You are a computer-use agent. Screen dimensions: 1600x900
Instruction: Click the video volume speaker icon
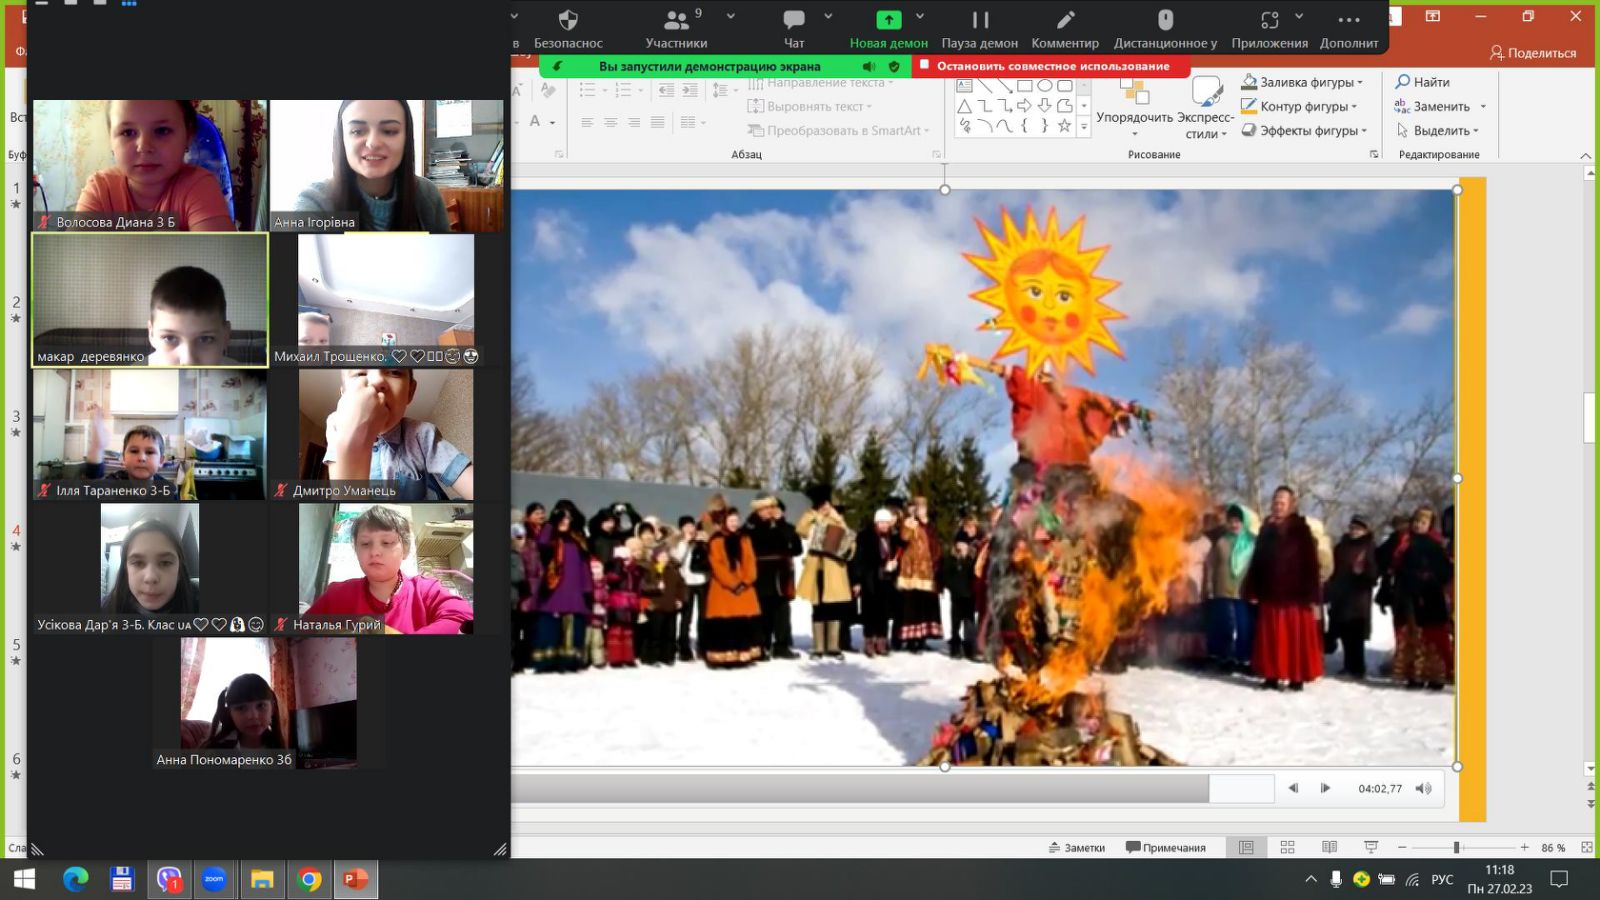pyautogui.click(x=1424, y=788)
